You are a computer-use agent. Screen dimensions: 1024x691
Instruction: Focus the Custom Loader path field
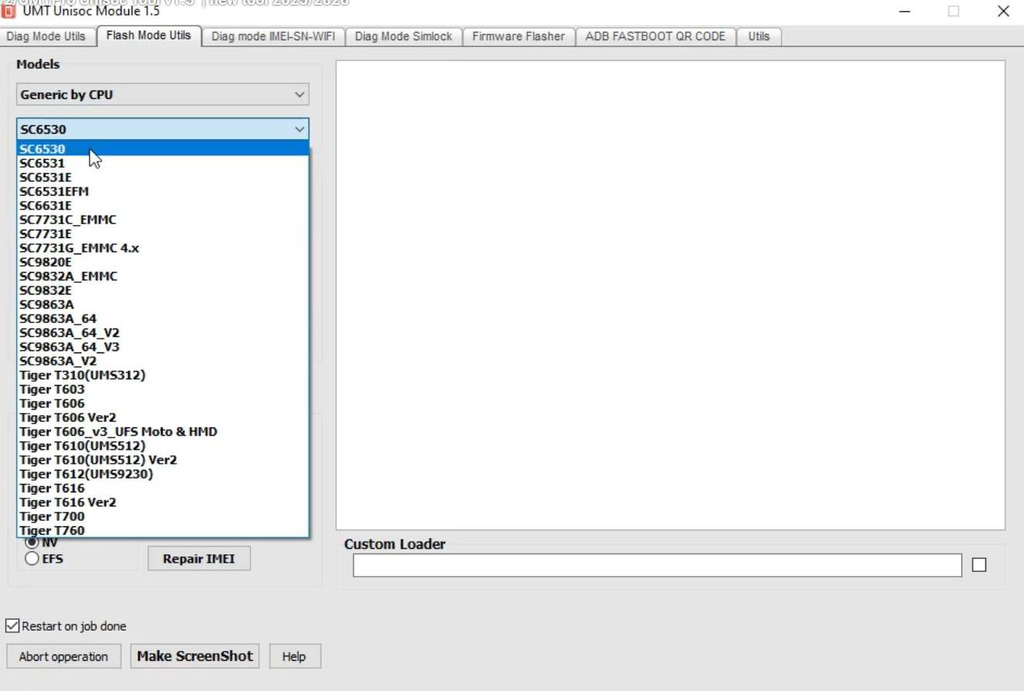click(657, 565)
